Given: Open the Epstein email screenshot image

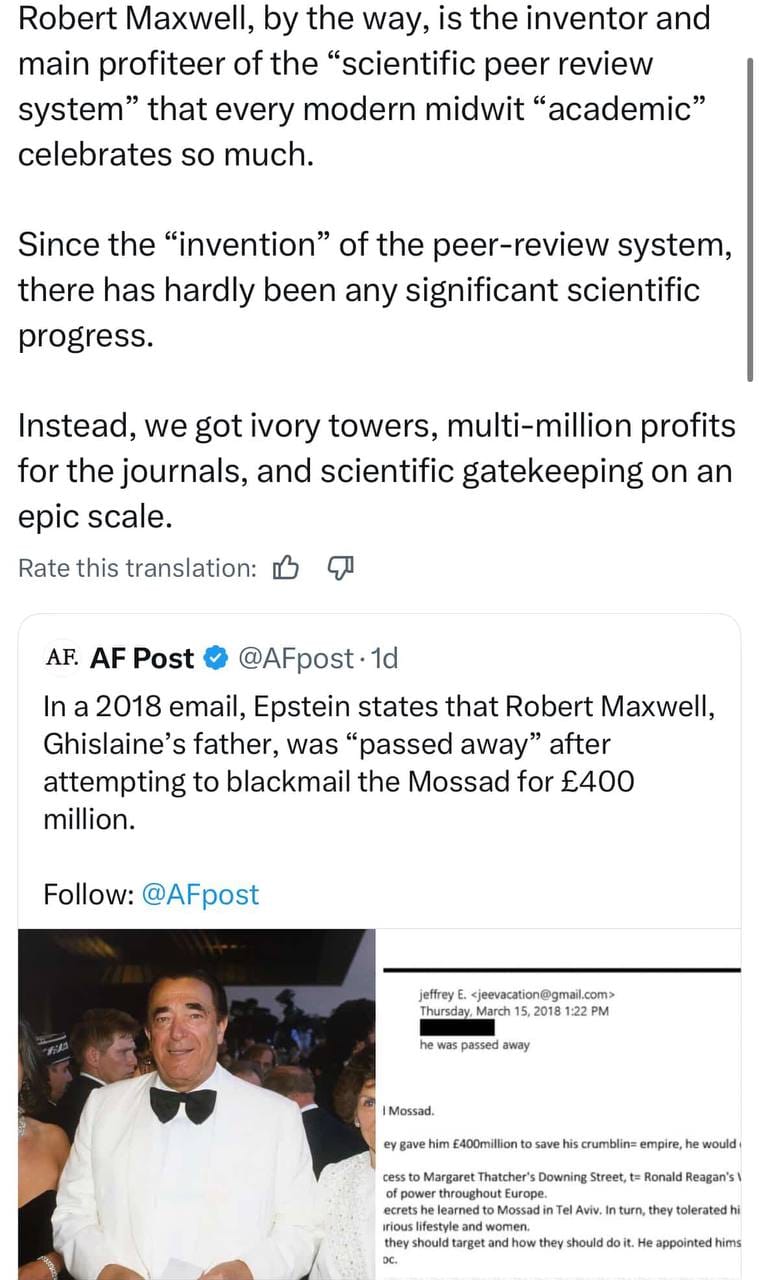Looking at the screenshot, I should coord(560,1104).
